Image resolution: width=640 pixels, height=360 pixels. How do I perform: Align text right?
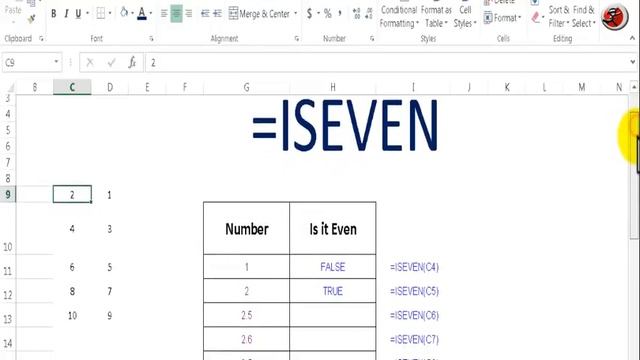(x=189, y=14)
